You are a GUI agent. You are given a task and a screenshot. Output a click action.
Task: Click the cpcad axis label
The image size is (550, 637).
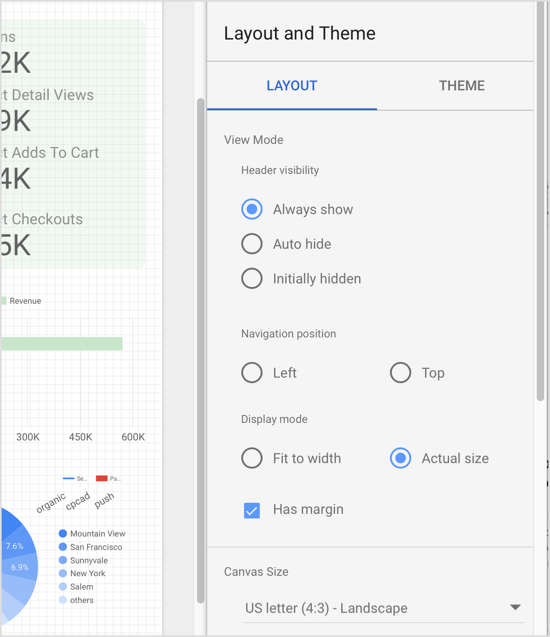pos(78,500)
